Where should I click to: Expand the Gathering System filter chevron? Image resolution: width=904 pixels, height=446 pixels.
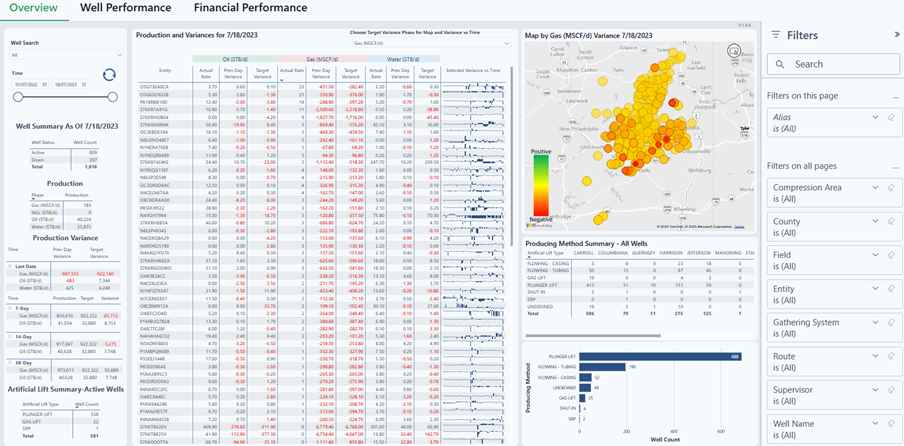[875, 323]
